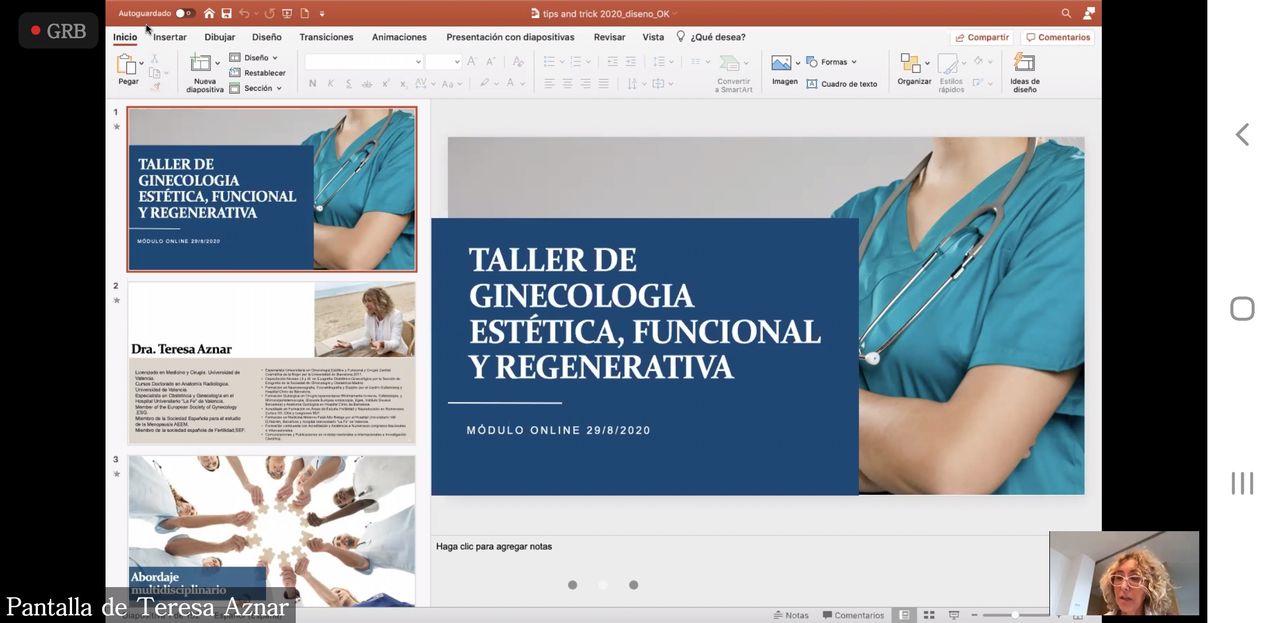Start slideshow from the title bar icon
The height and width of the screenshot is (623, 1280).
(287, 13)
